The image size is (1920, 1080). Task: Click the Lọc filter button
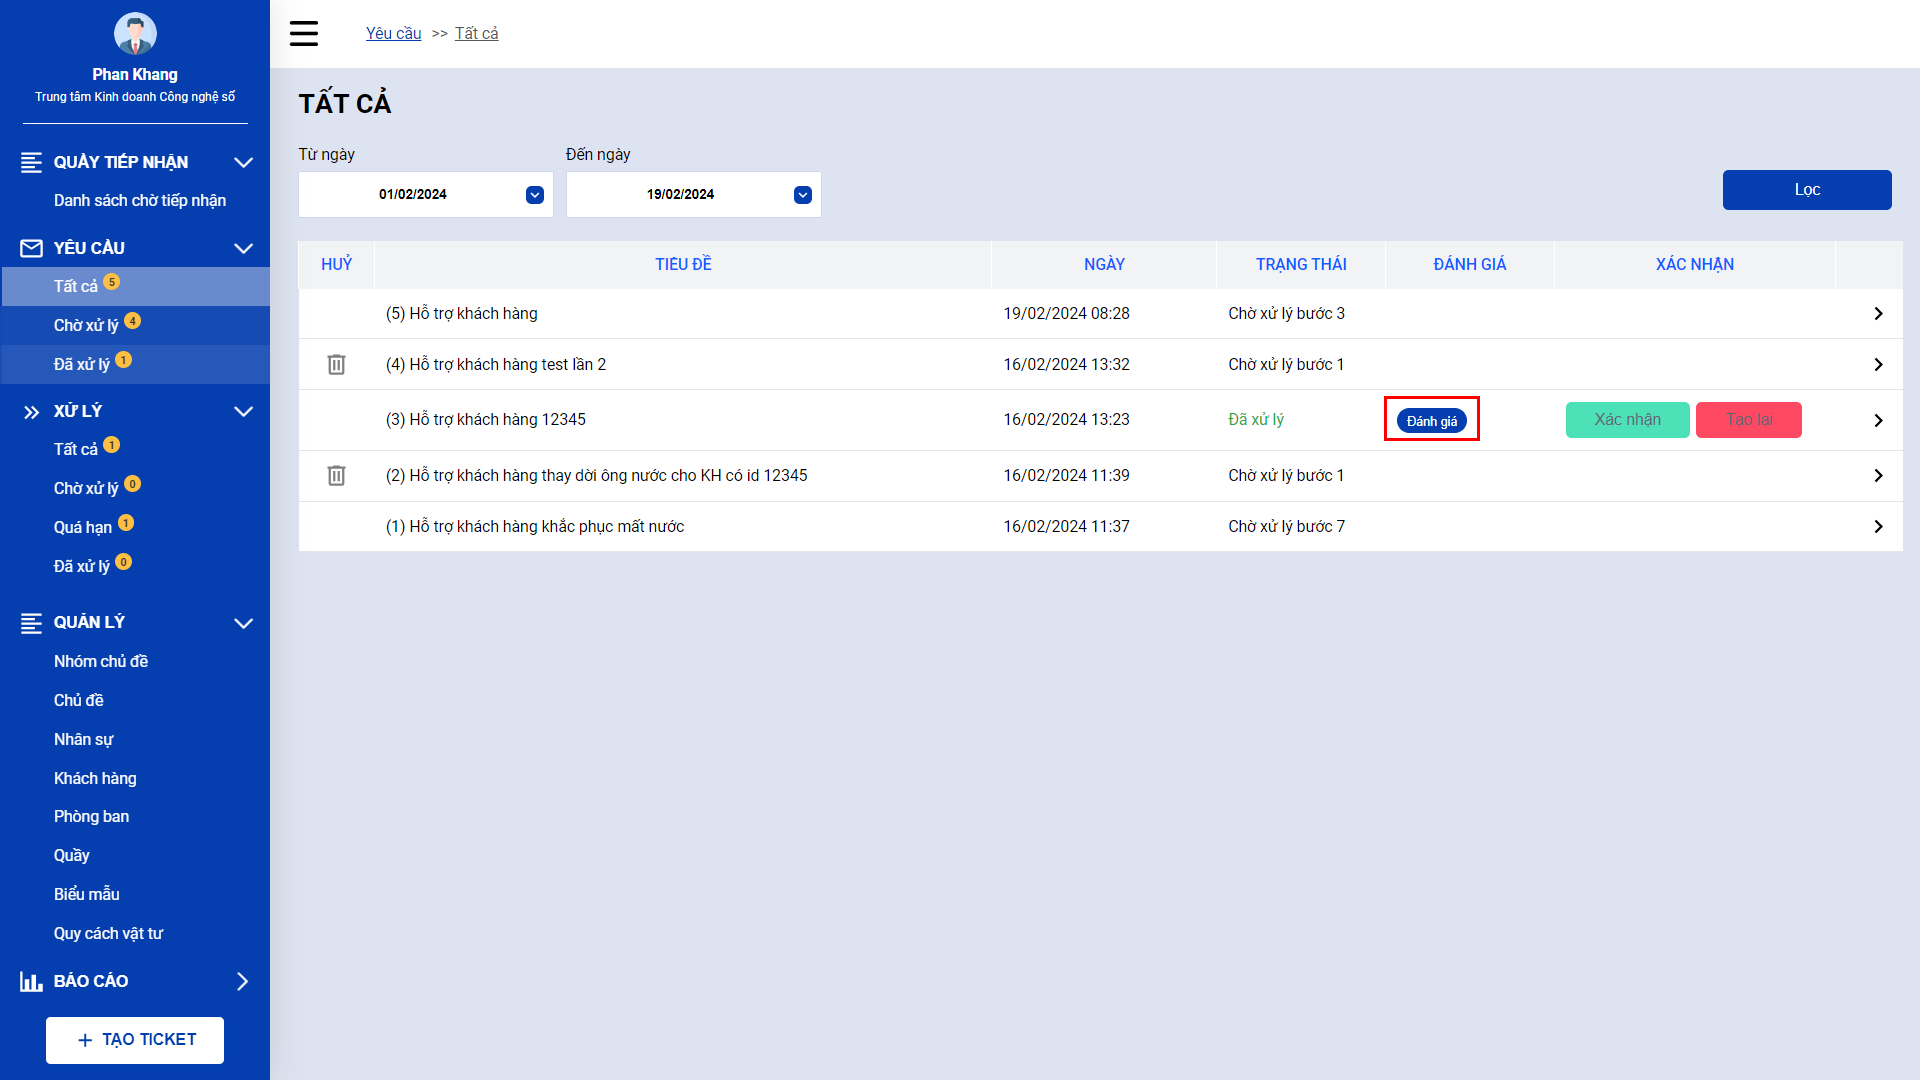1807,190
